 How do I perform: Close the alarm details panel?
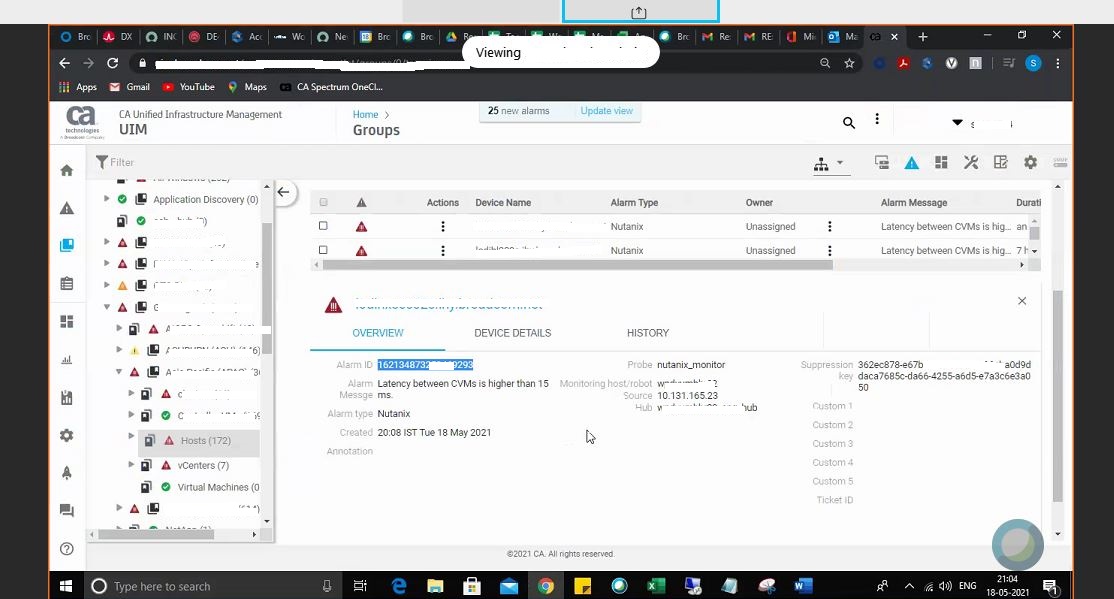1022,301
